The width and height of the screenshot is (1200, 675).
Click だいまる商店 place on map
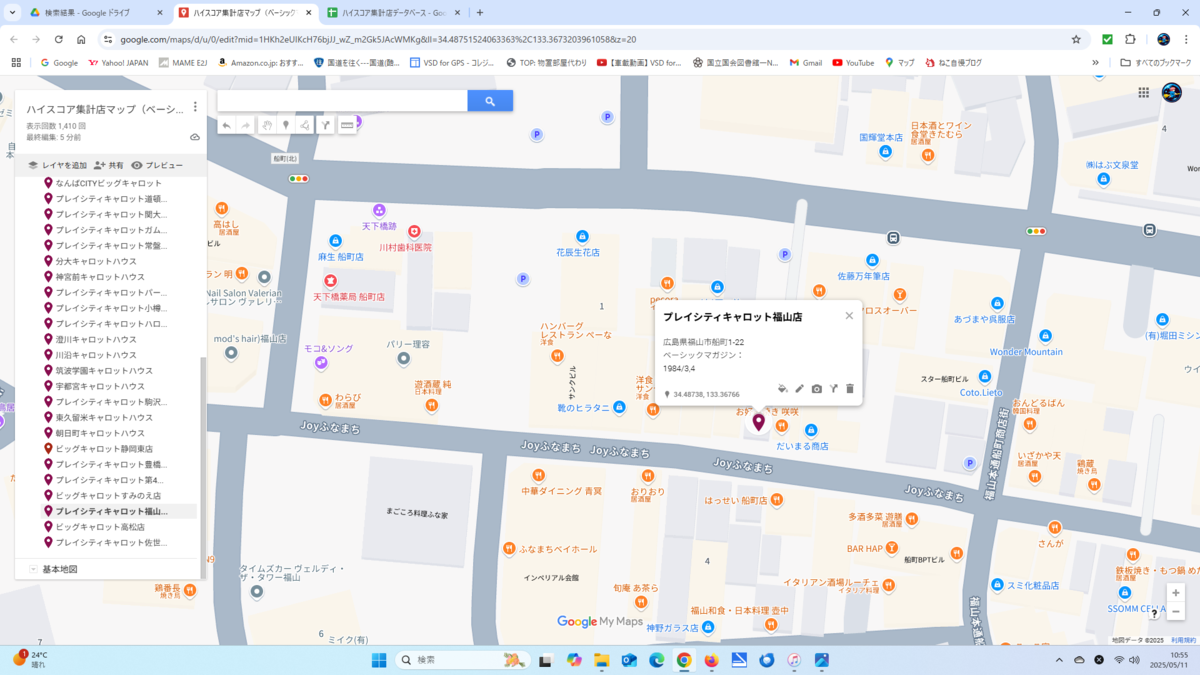point(802,446)
